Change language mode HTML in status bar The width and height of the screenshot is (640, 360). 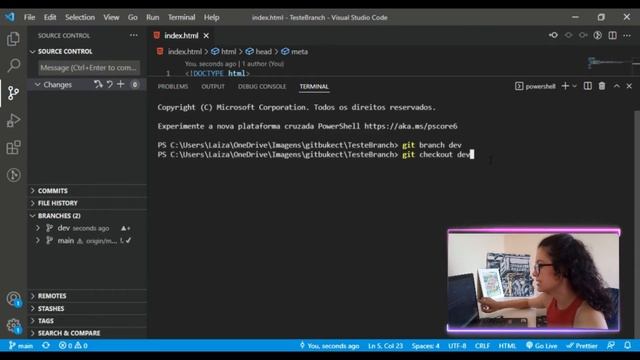[507, 346]
